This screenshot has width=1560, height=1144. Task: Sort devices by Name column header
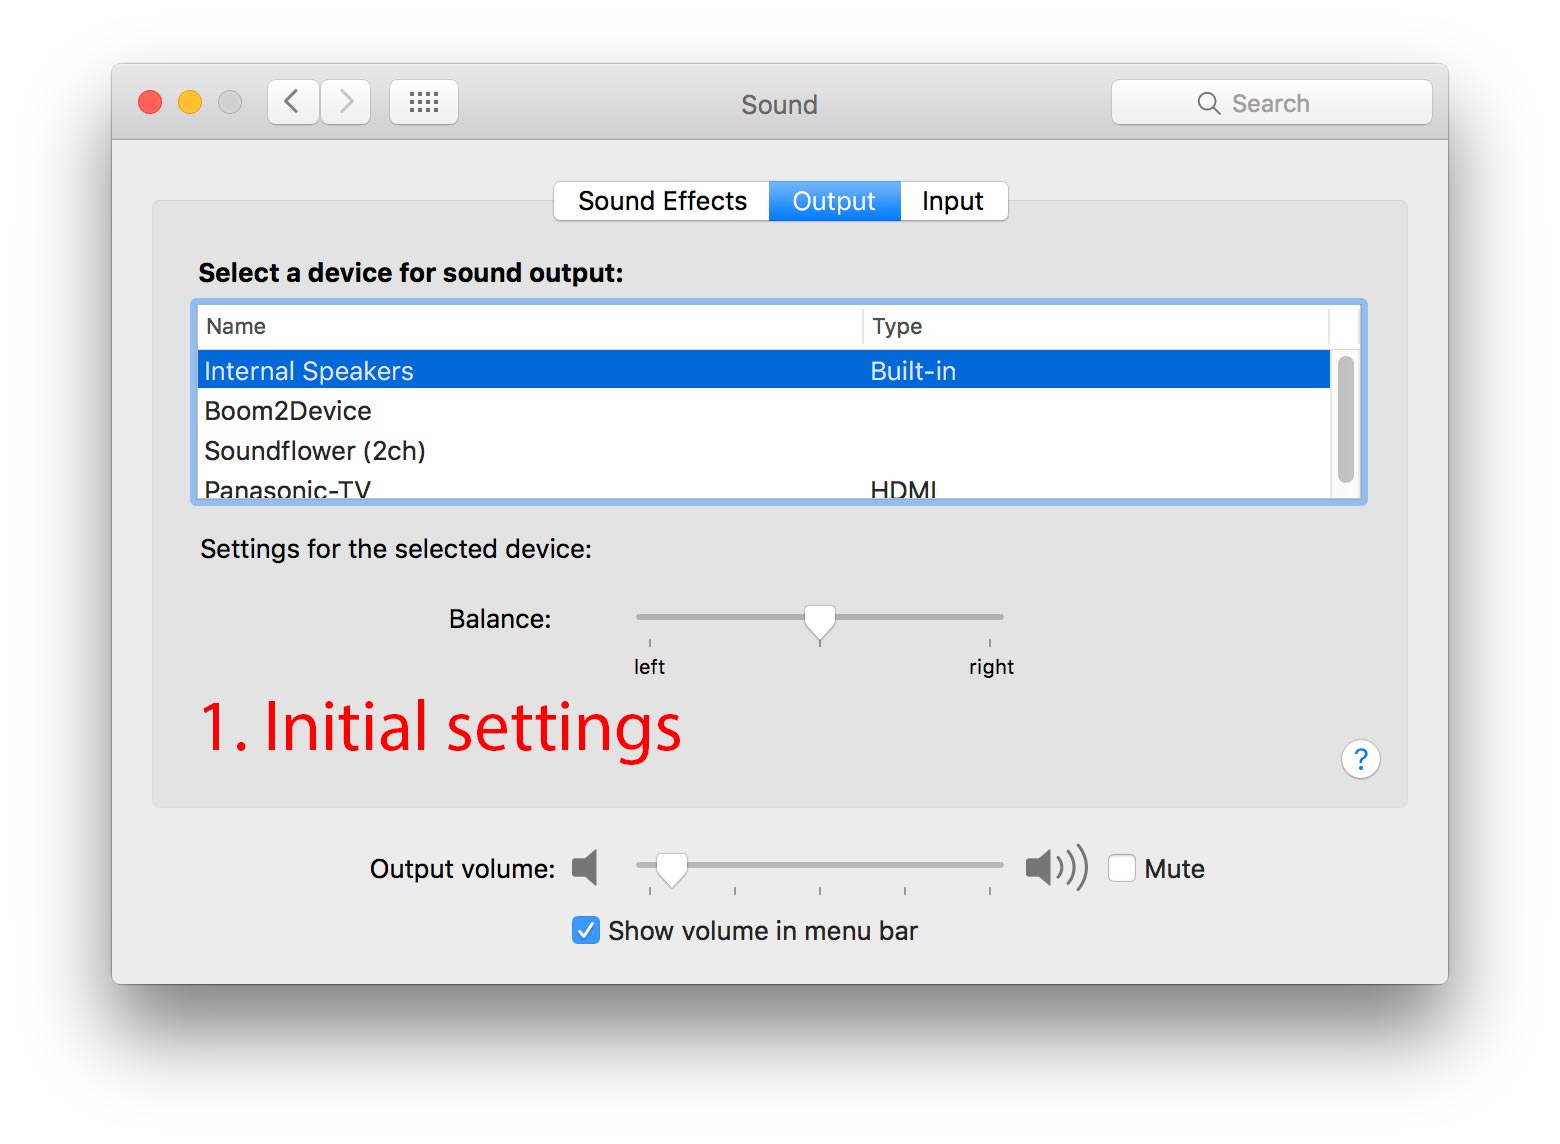point(530,326)
